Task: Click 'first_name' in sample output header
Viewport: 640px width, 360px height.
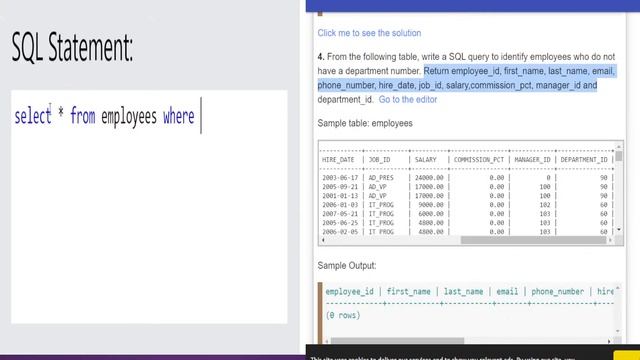Action: pos(408,291)
